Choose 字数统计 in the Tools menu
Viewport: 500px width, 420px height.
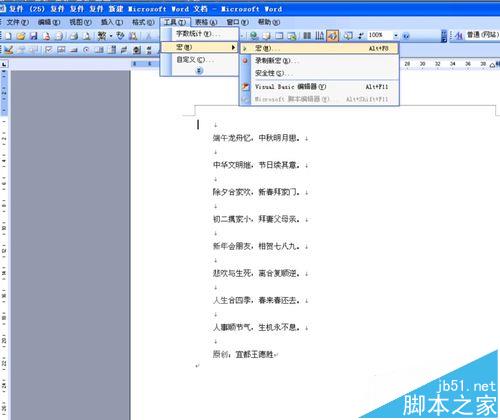tap(199, 34)
